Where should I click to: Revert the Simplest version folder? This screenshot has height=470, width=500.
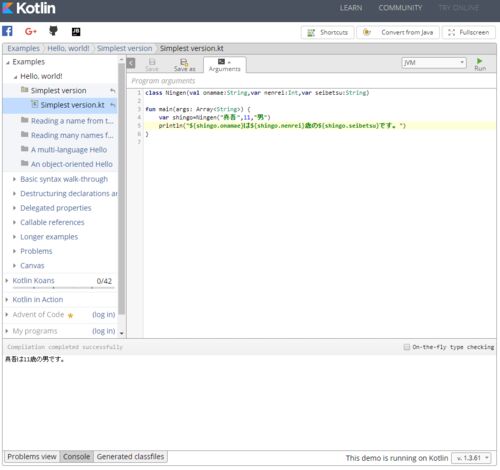(113, 91)
